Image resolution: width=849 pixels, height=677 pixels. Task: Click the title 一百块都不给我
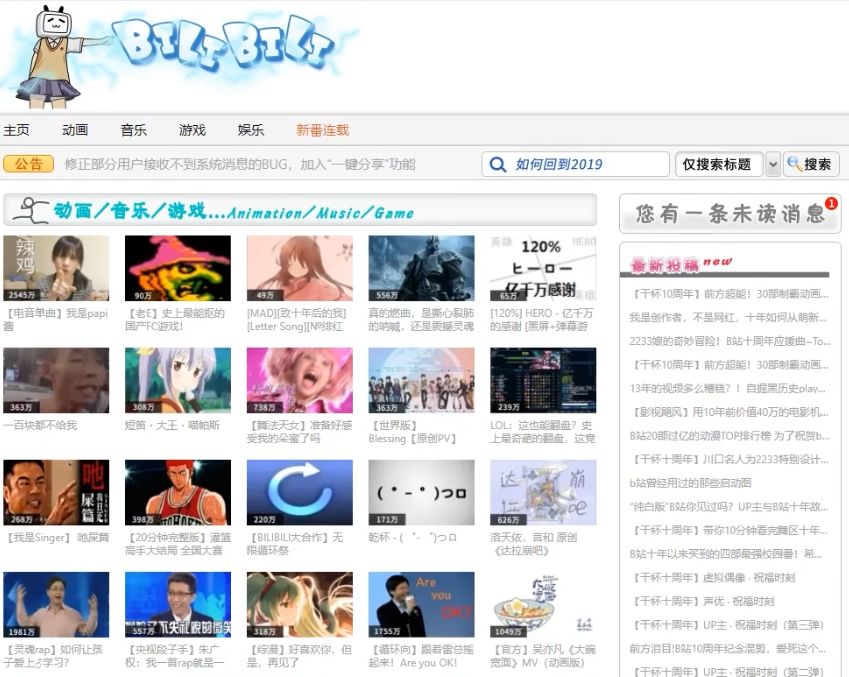[x=40, y=425]
